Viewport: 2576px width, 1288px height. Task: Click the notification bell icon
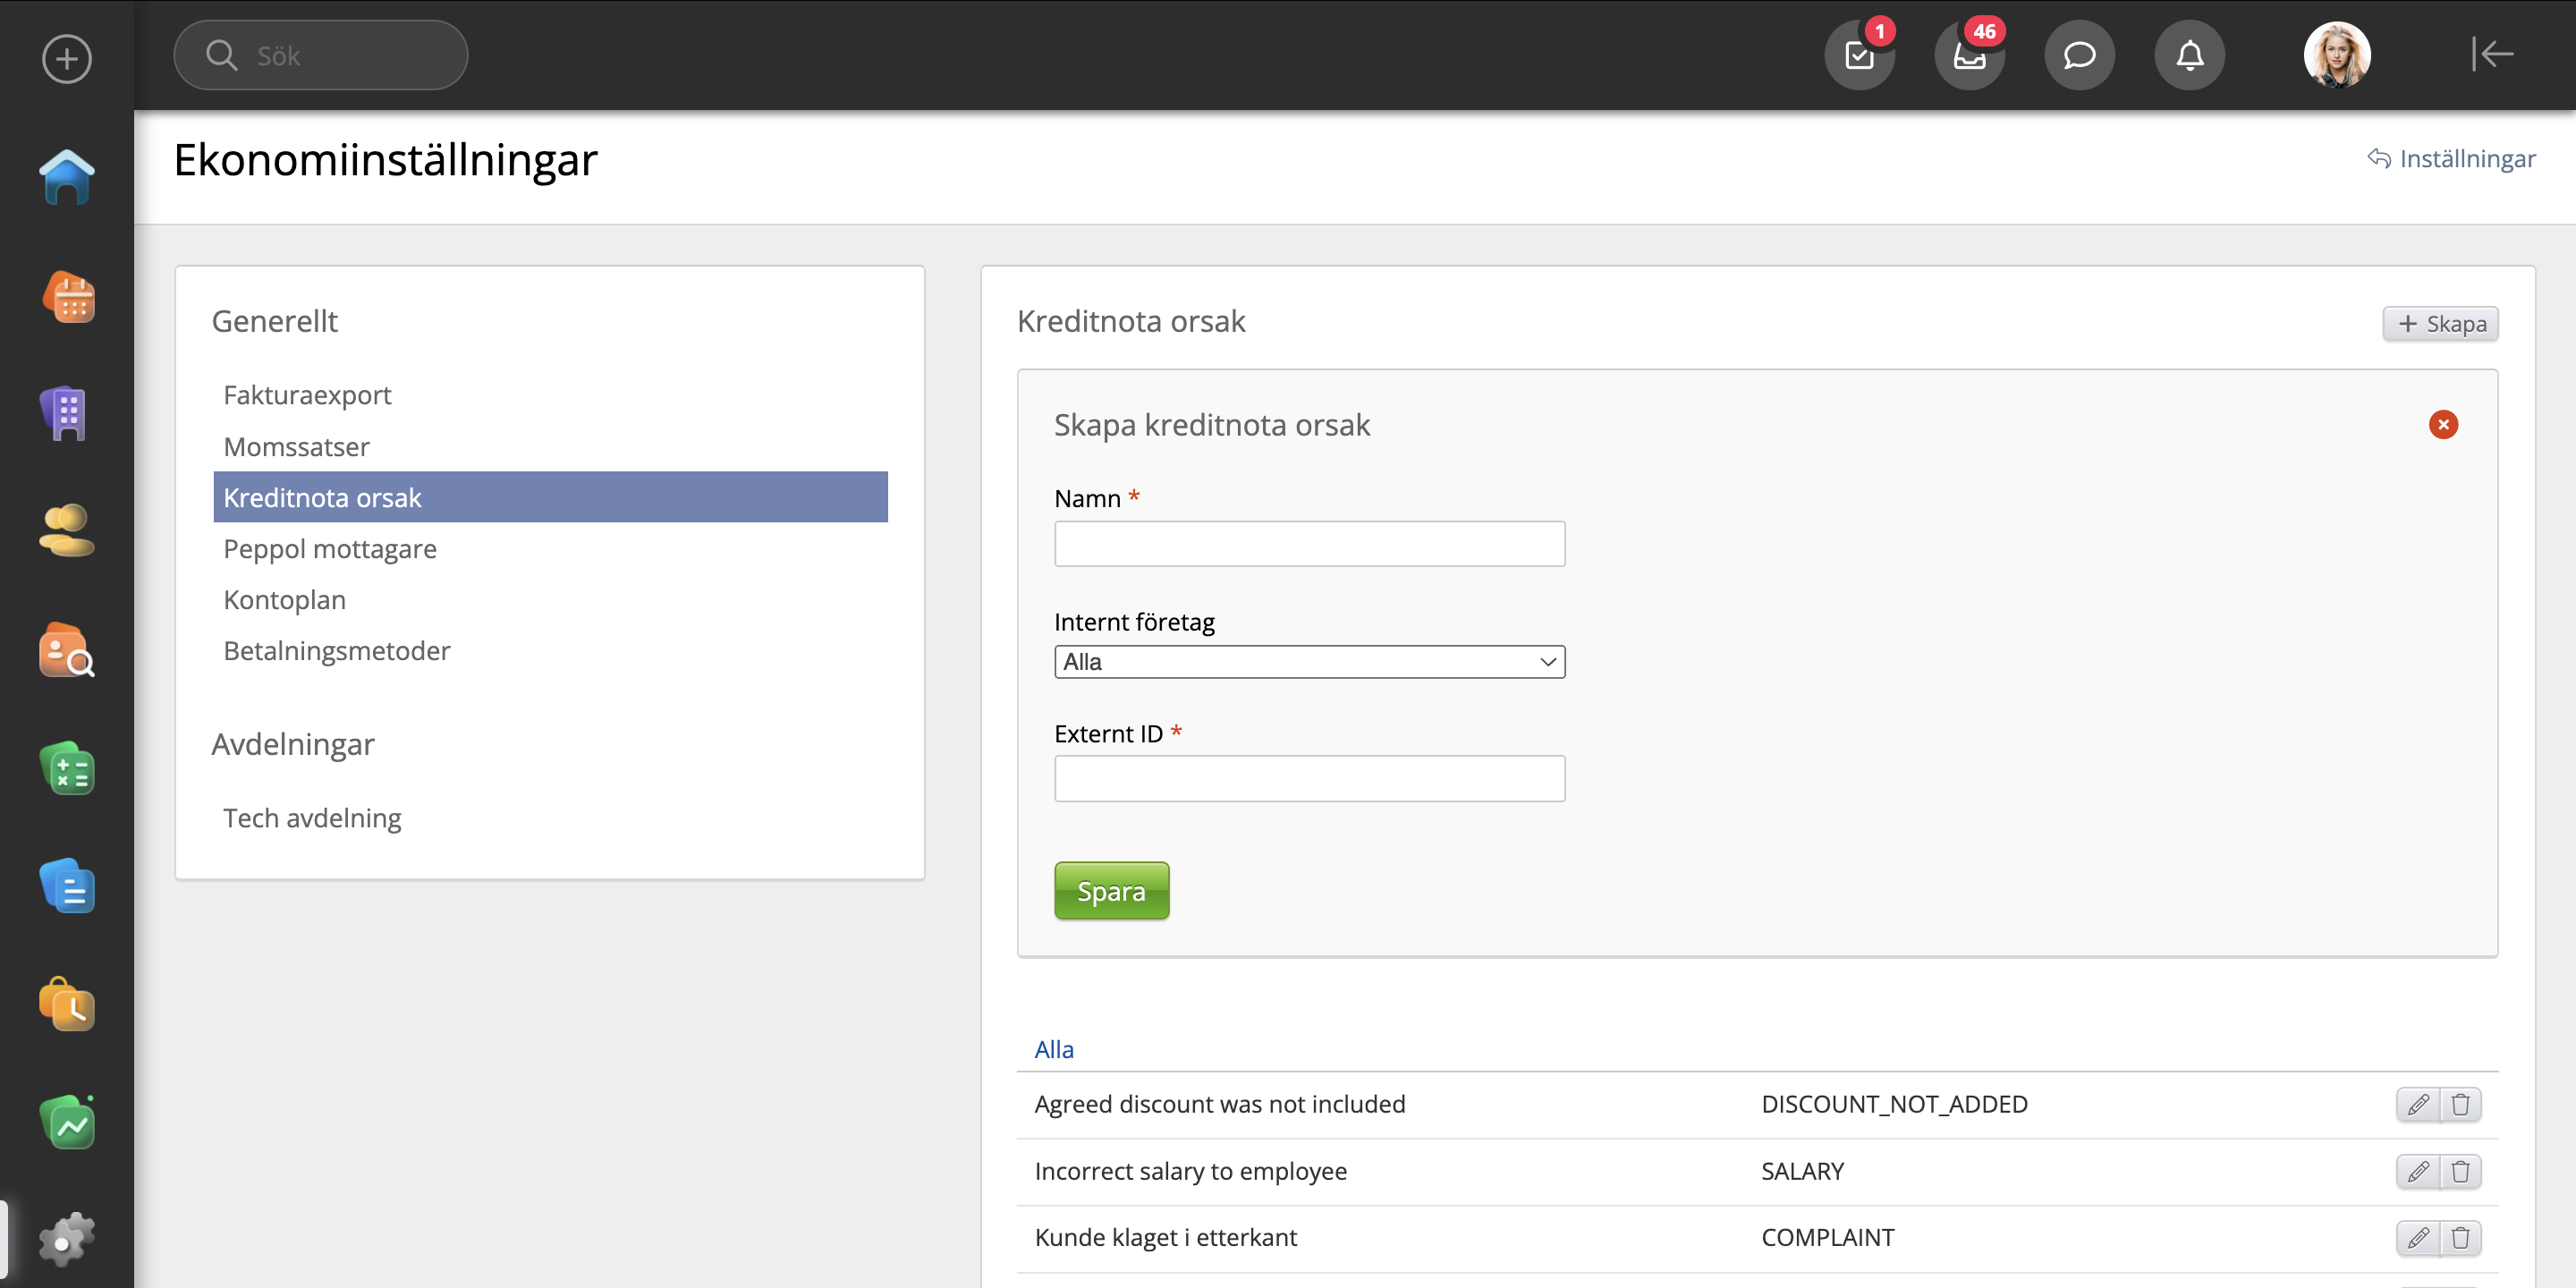tap(2189, 55)
